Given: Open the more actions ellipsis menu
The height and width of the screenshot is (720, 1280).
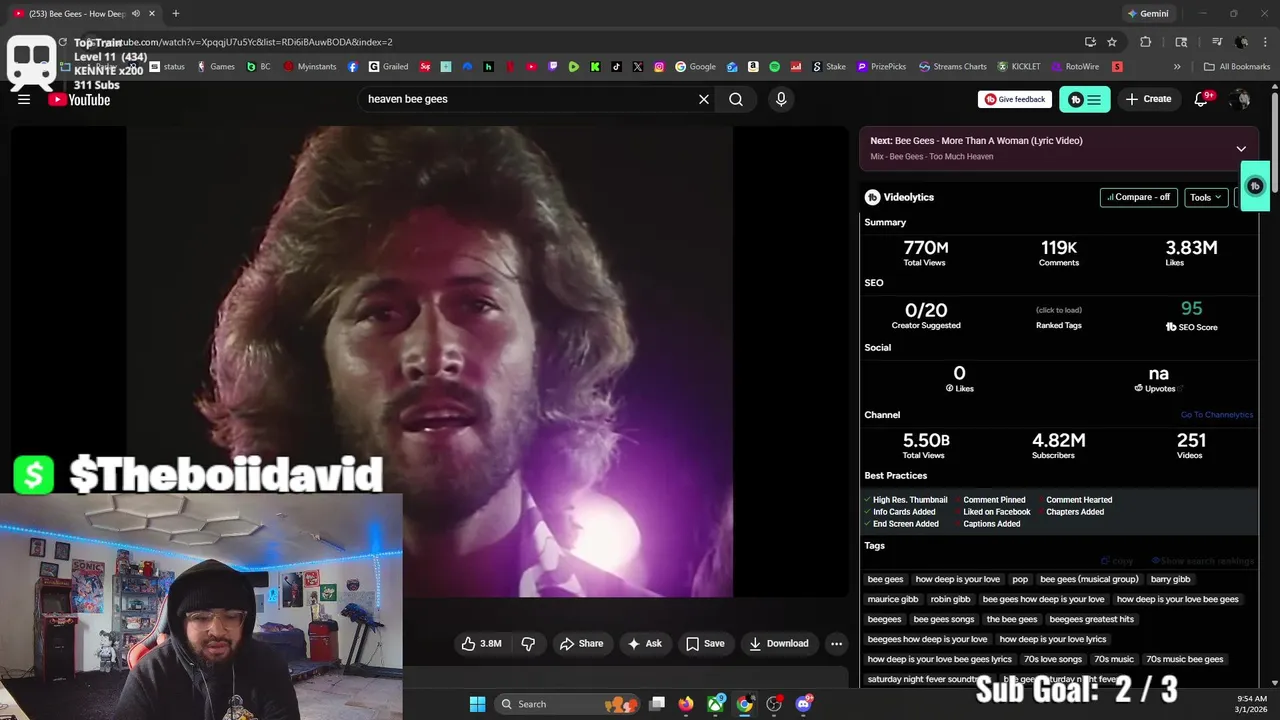Looking at the screenshot, I should click(x=837, y=643).
